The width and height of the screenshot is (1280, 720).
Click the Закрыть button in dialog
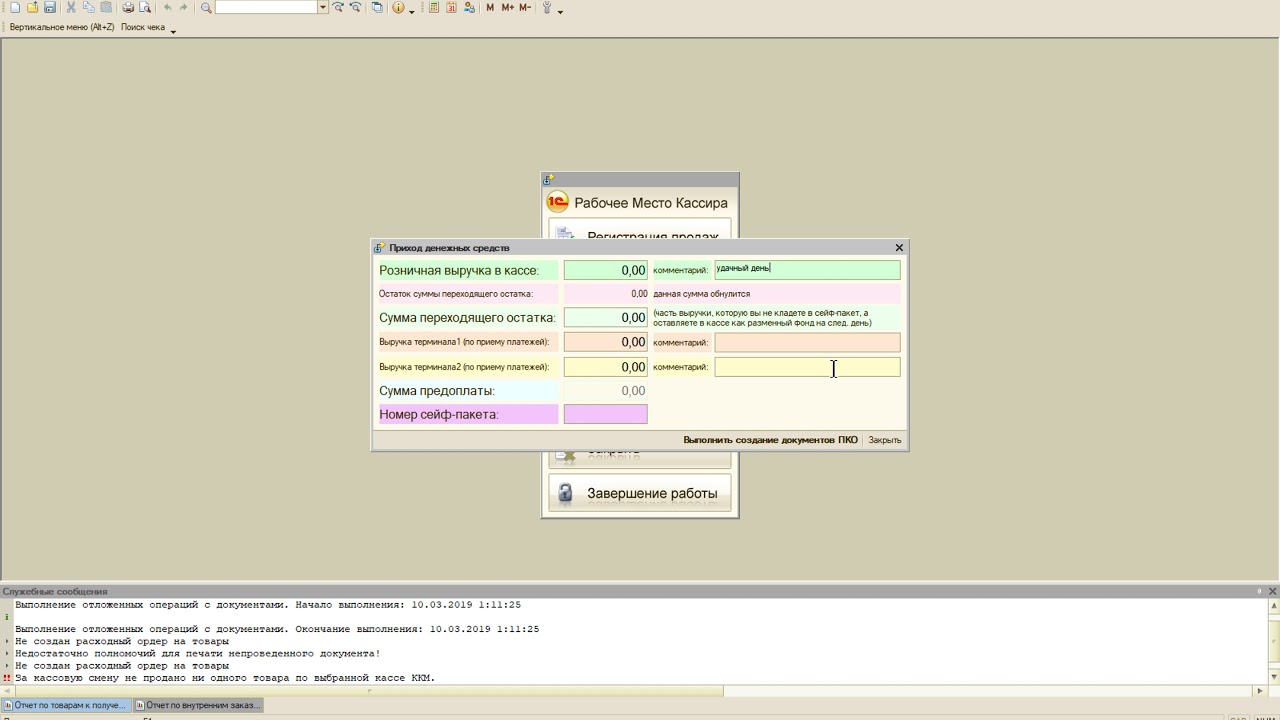[x=885, y=440]
